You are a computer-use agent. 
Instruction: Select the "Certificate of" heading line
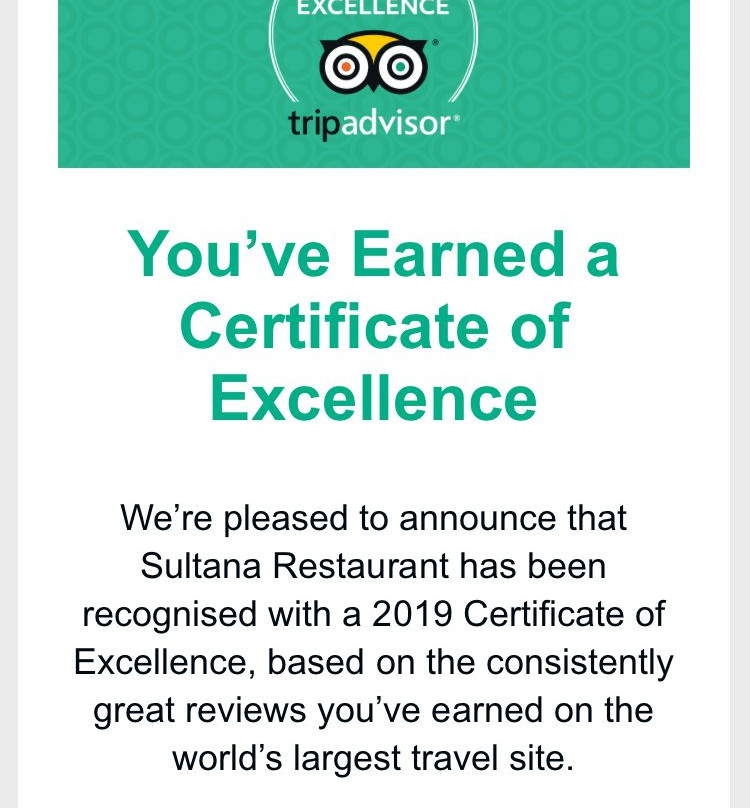(x=375, y=326)
